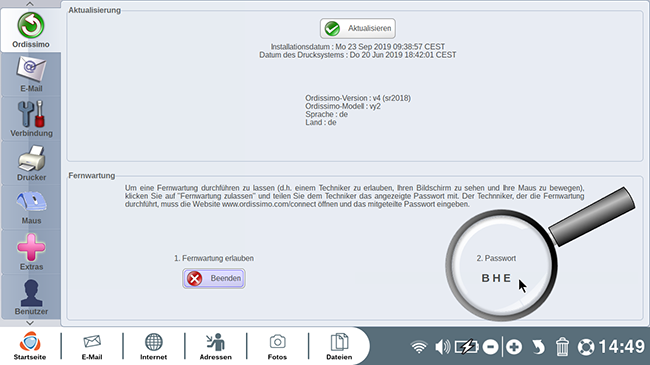Viewport: 650px width, 365px height.
Task: Open Dateien from the bottom bar
Action: 339,346
